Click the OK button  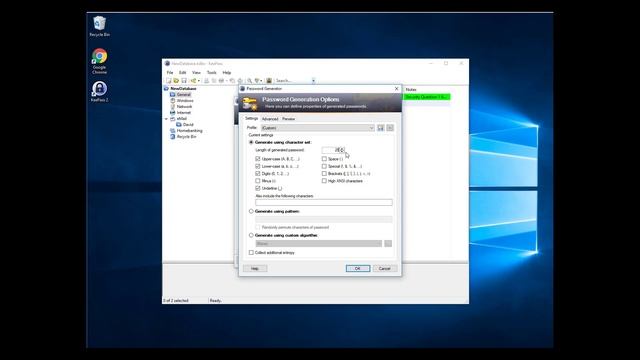pyautogui.click(x=358, y=268)
